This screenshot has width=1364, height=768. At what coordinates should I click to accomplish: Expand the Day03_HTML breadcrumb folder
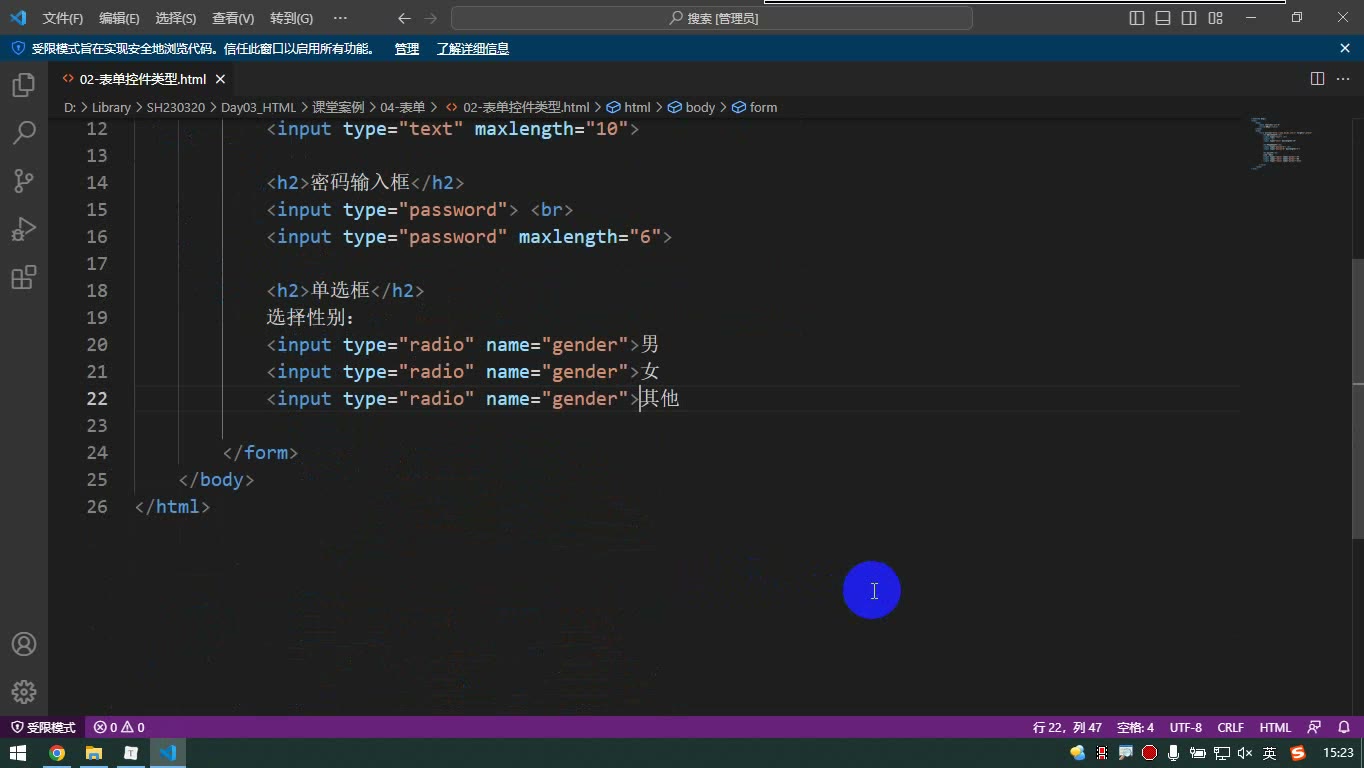pos(258,107)
